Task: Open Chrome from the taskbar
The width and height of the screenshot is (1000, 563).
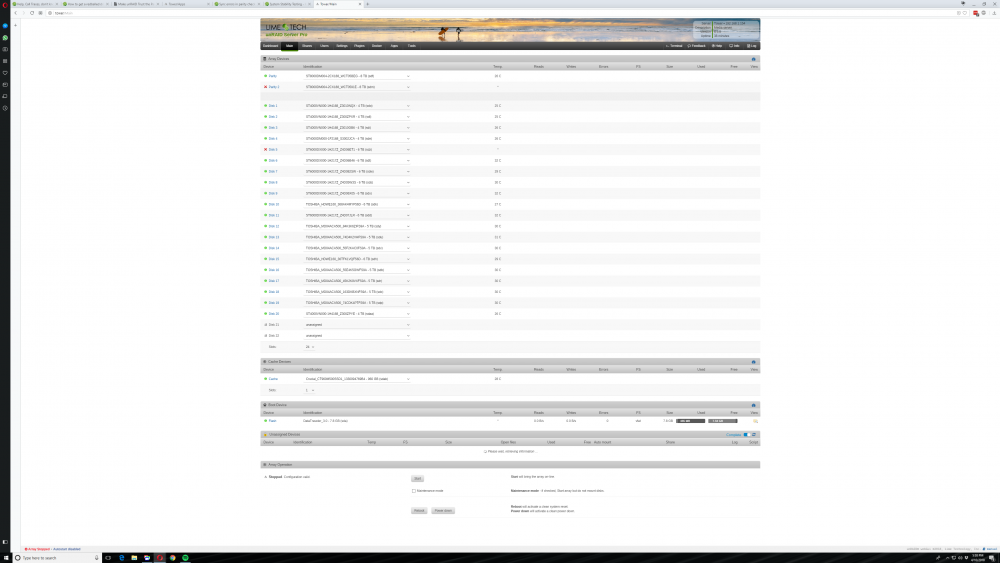Action: click(172, 558)
